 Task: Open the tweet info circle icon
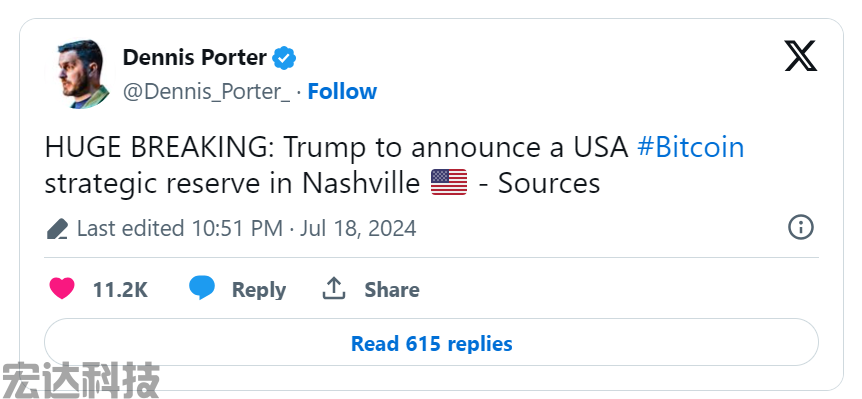coord(800,227)
